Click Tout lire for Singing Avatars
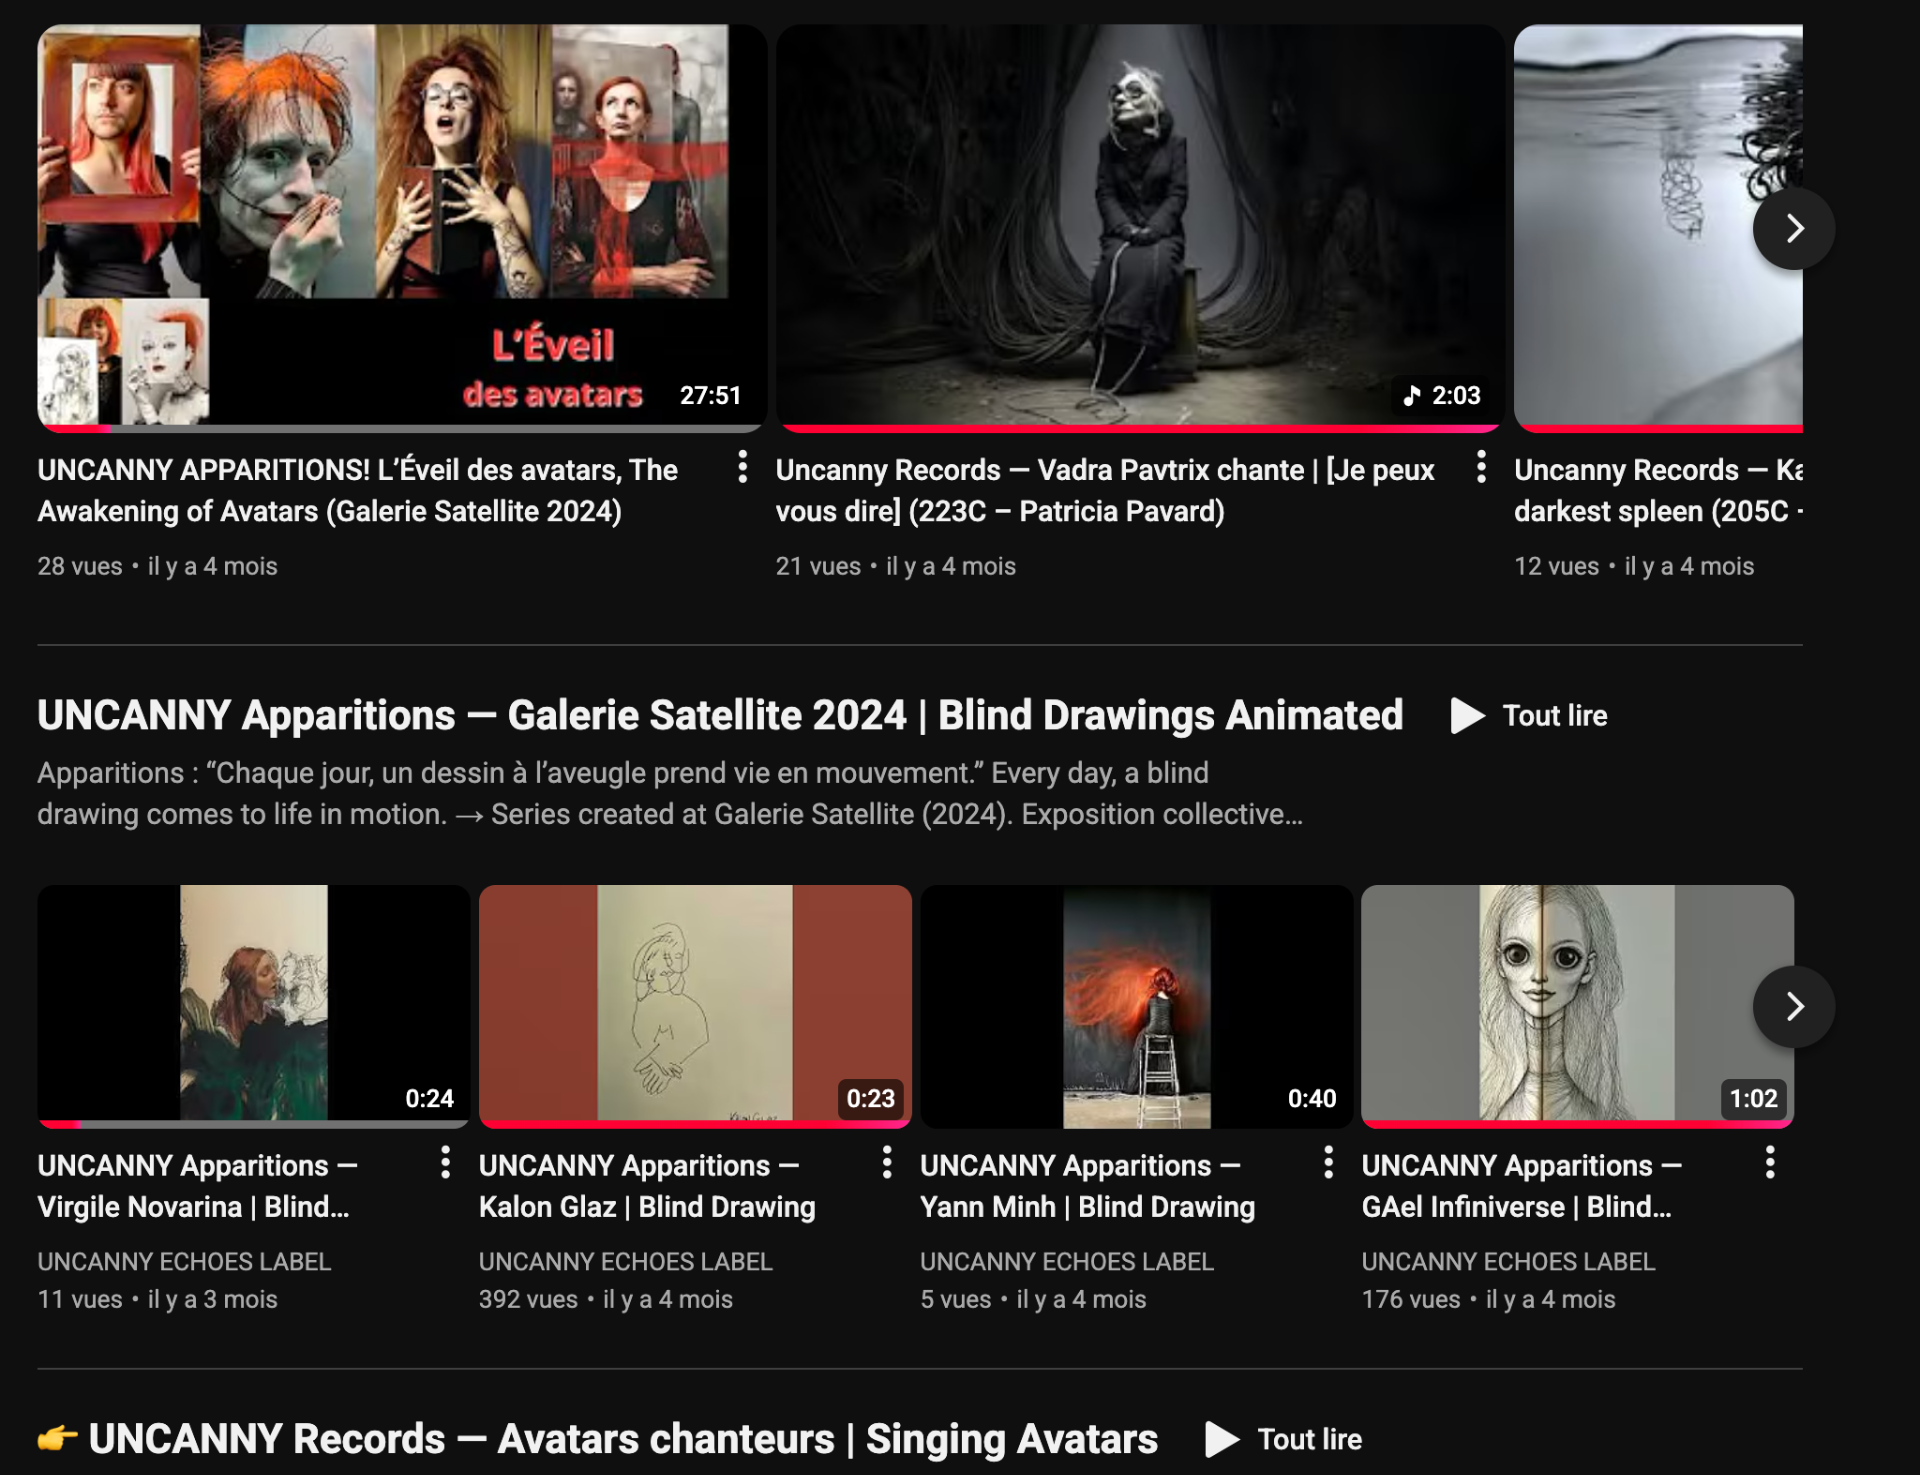This screenshot has height=1475, width=1920. [x=1309, y=1439]
